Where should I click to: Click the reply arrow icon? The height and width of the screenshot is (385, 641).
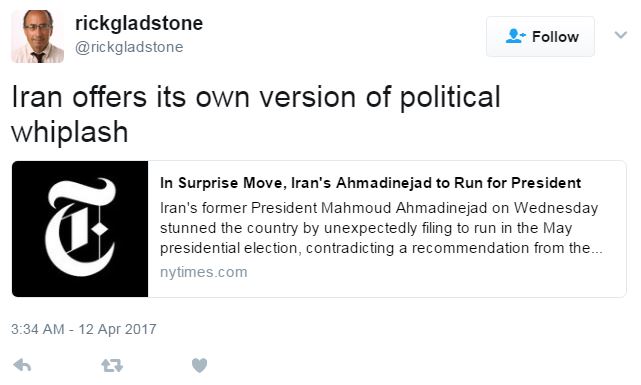[22, 365]
